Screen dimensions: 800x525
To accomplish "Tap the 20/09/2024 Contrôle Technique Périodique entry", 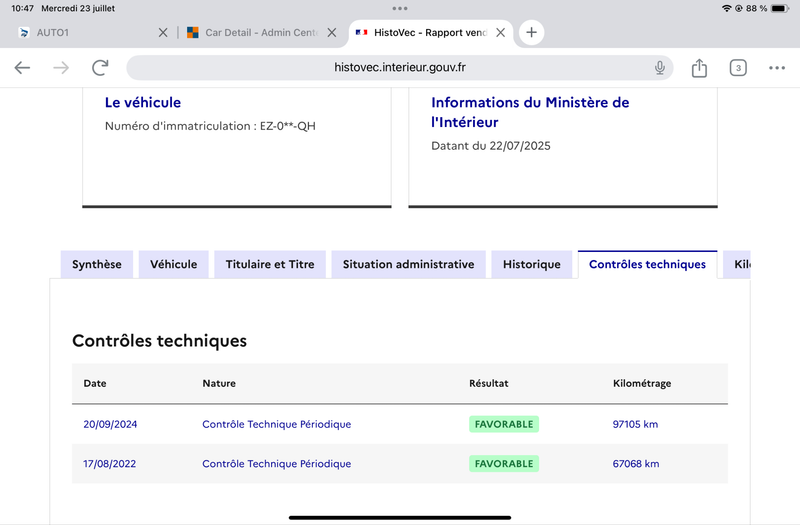I will click(x=277, y=424).
